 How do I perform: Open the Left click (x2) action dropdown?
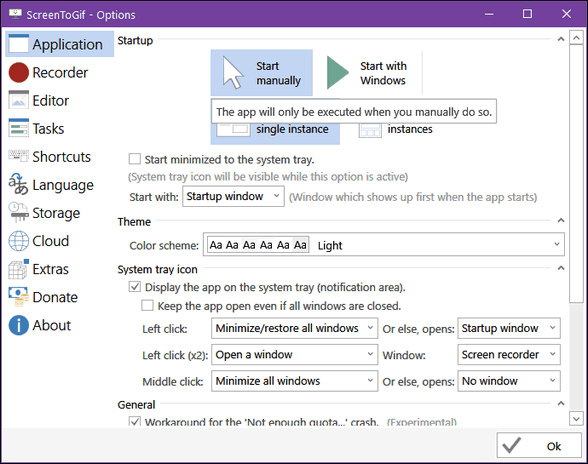pos(294,354)
